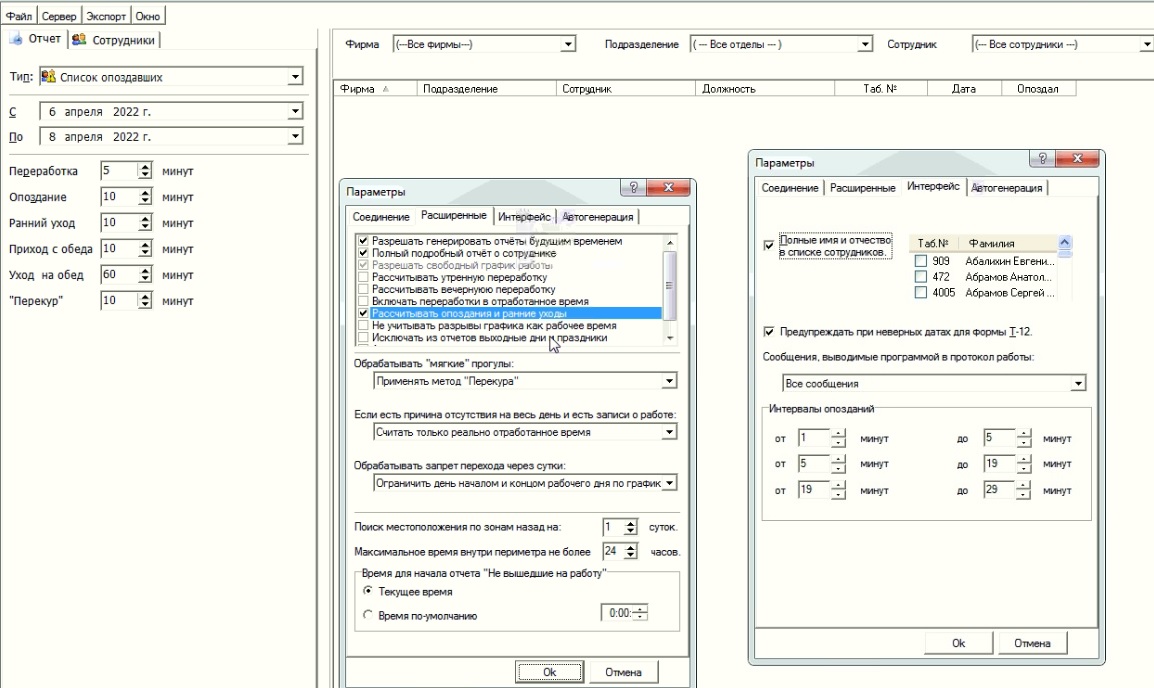Switch to the Отчет tab
The width and height of the screenshot is (1154, 688).
click(x=36, y=39)
